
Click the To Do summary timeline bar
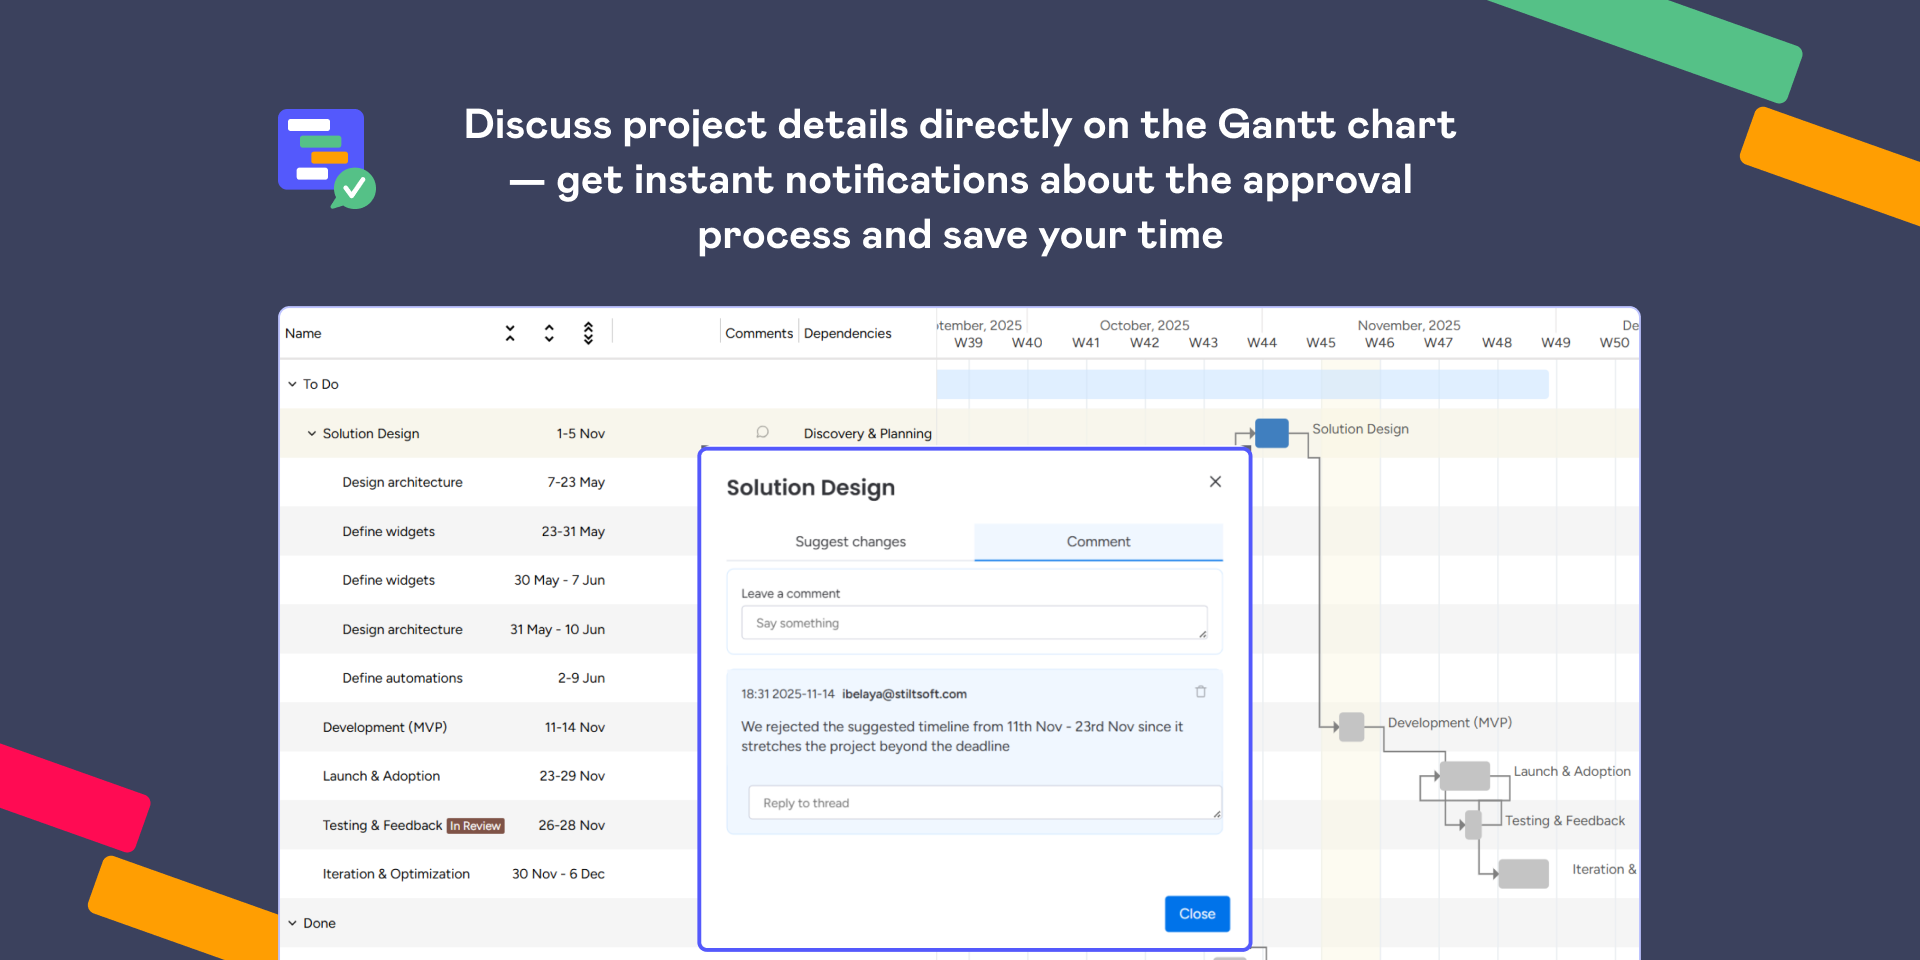click(1241, 384)
